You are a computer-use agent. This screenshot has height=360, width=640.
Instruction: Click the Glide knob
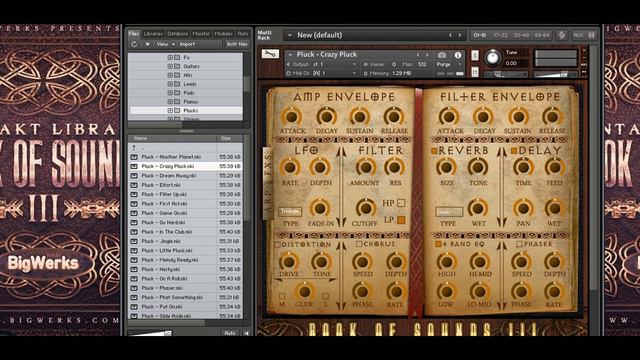click(x=304, y=291)
